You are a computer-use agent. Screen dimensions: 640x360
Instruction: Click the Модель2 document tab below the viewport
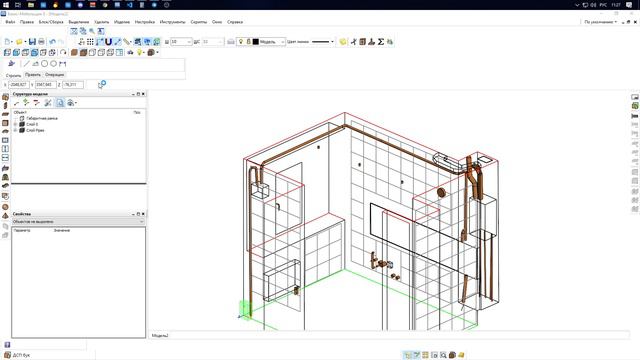(160, 336)
